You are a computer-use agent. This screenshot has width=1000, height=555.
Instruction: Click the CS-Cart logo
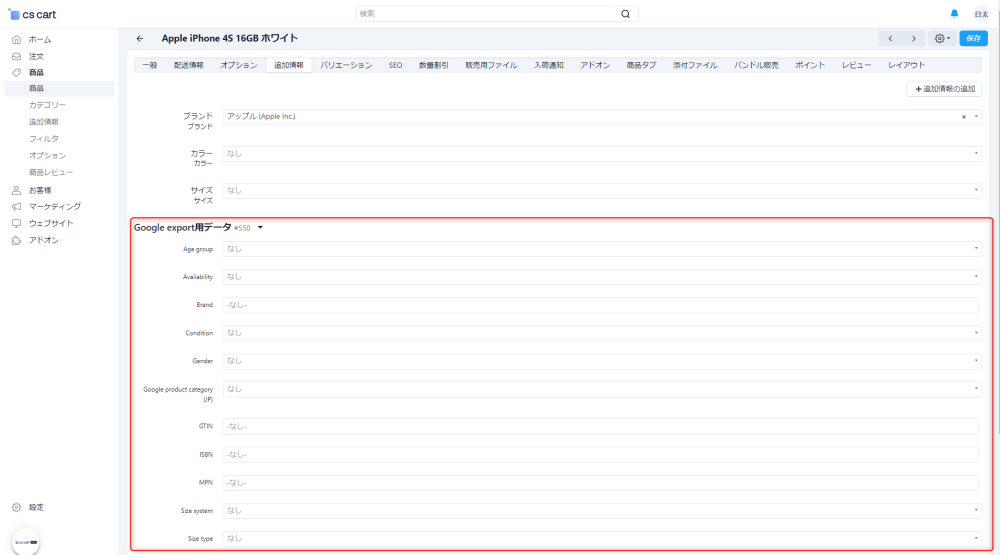(32, 14)
